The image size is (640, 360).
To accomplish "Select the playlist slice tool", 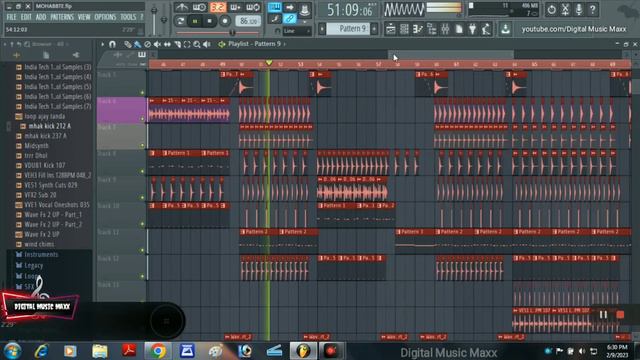I will [177, 44].
